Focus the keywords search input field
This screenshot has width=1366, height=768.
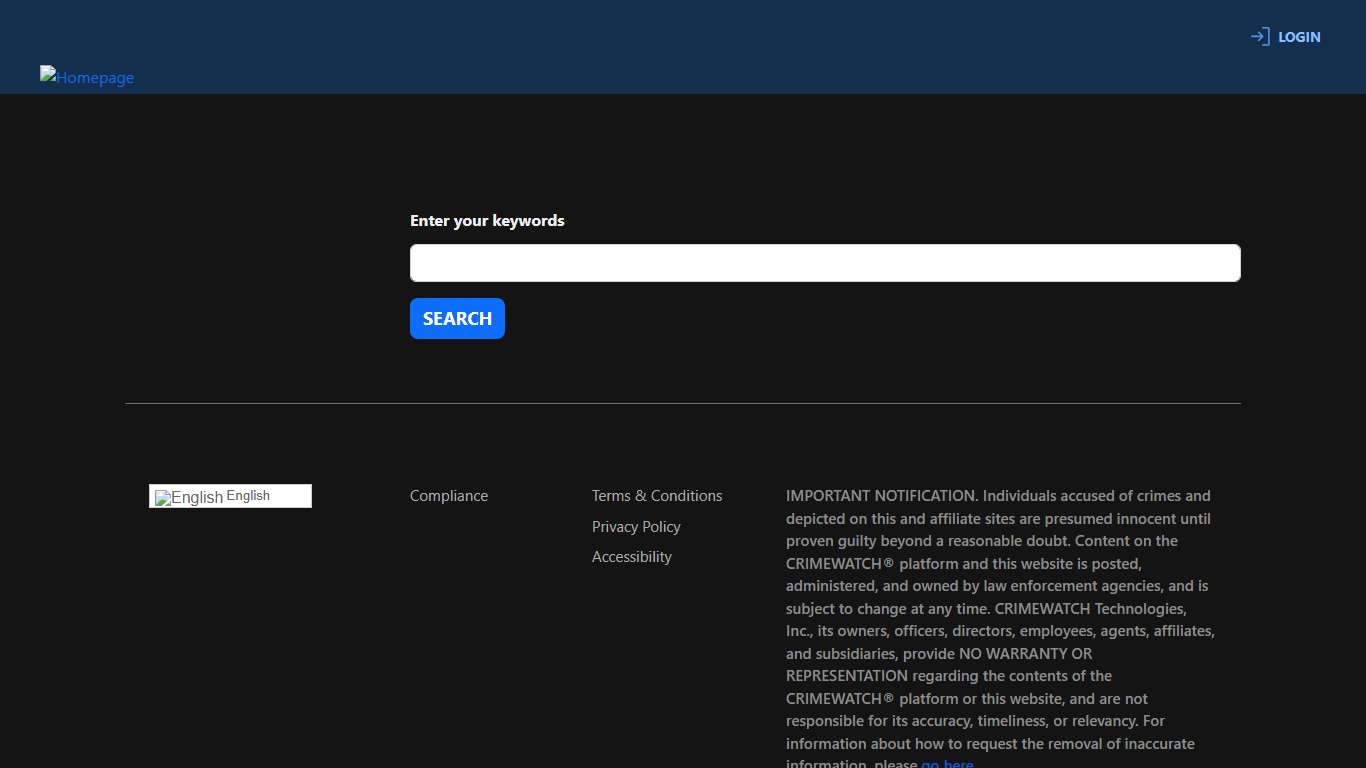click(824, 263)
